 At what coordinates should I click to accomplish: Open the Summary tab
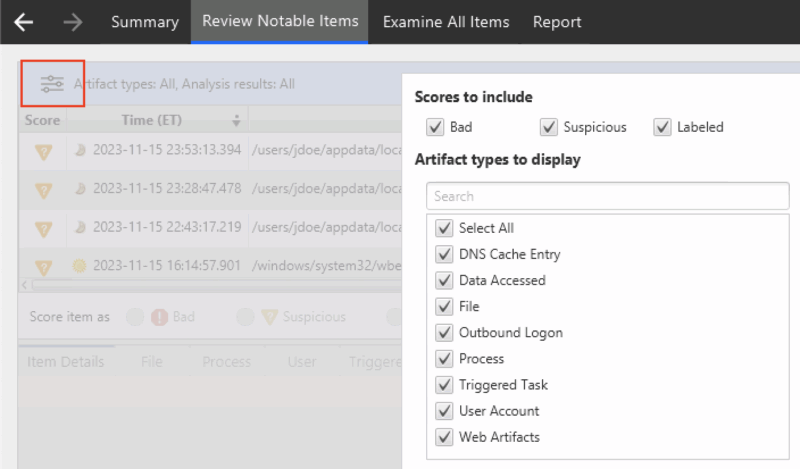click(x=145, y=22)
